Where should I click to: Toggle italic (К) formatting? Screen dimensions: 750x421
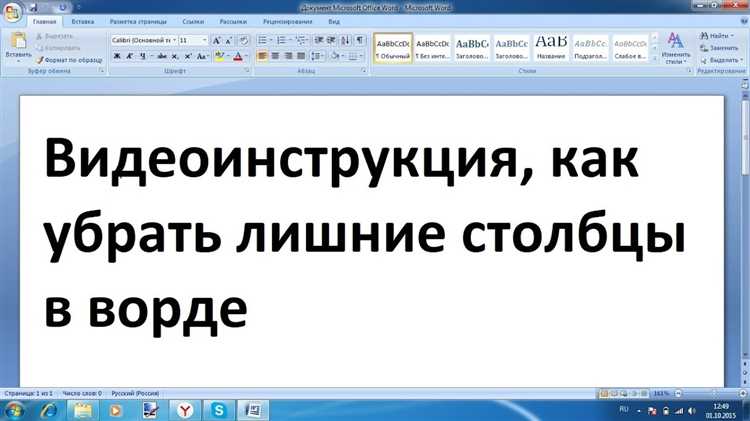130,56
